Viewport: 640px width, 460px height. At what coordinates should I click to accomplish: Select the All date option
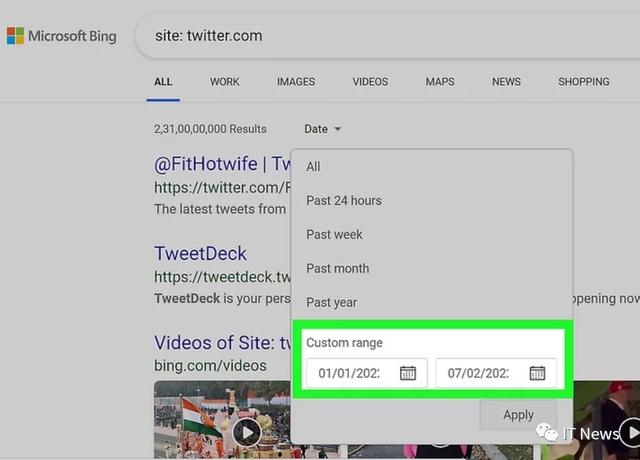314,167
